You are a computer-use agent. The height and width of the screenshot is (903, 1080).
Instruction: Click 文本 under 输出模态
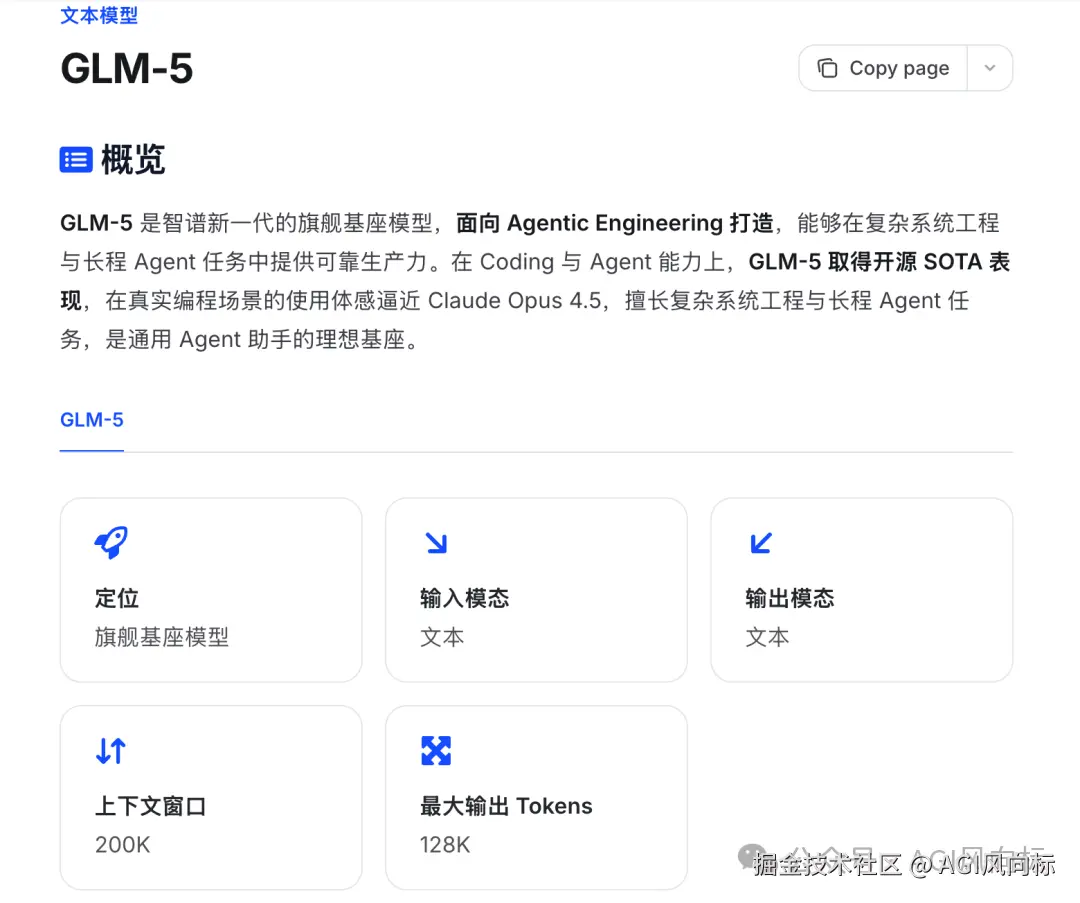click(x=767, y=637)
